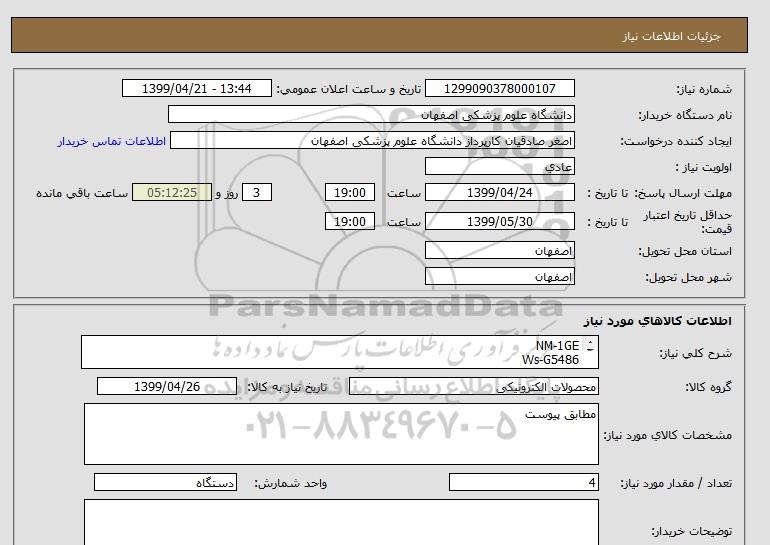Click the label تاریخ نیاز به کالا

coord(287,387)
